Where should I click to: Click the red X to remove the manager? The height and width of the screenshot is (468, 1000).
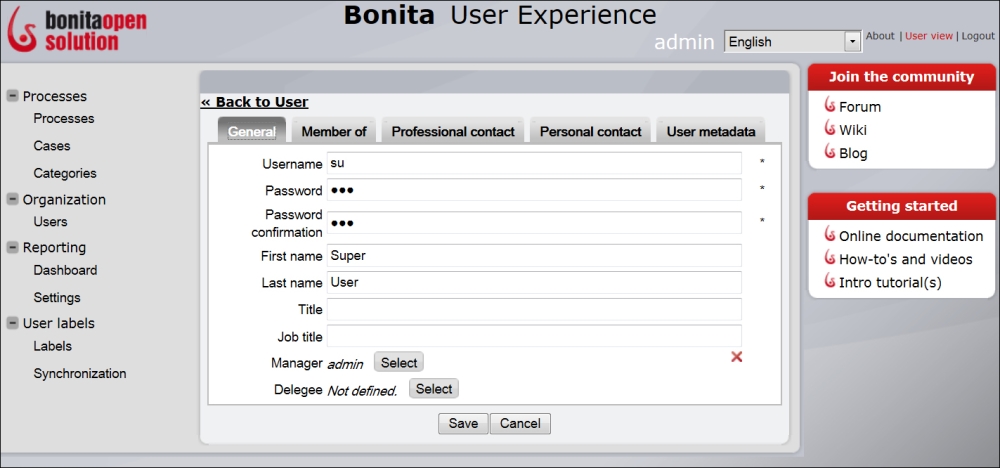(737, 357)
